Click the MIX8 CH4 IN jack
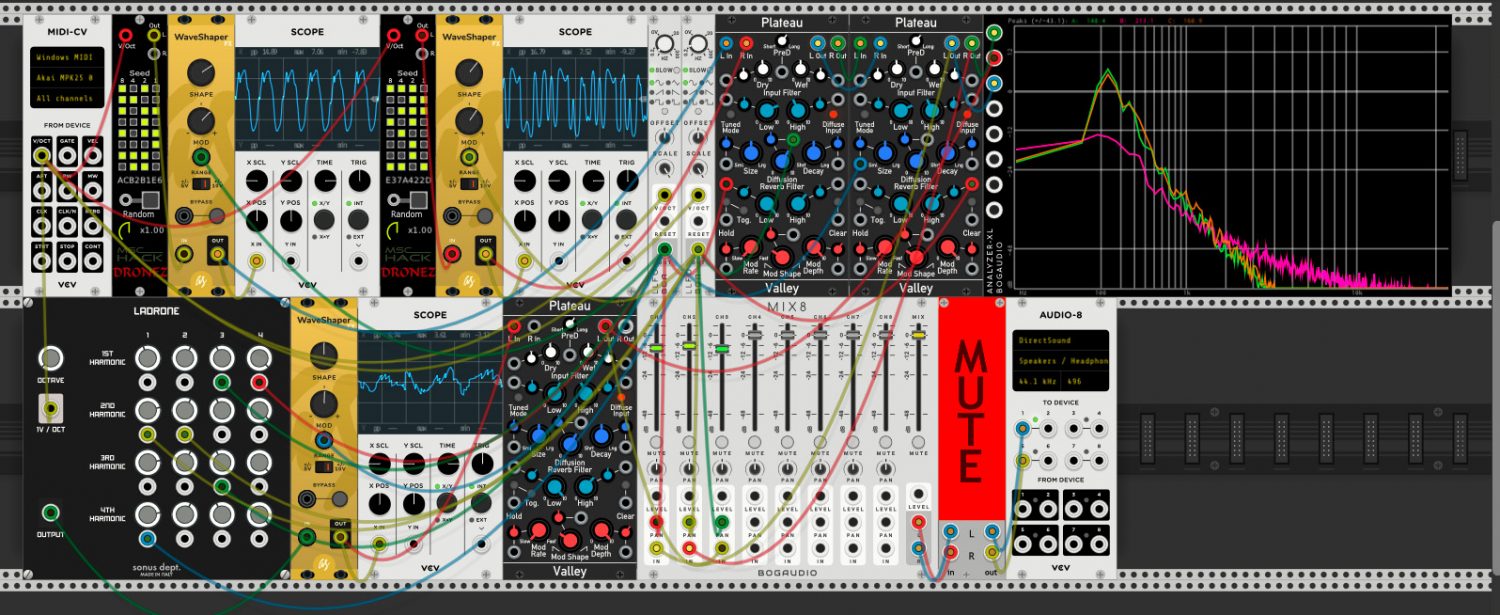 pos(755,549)
